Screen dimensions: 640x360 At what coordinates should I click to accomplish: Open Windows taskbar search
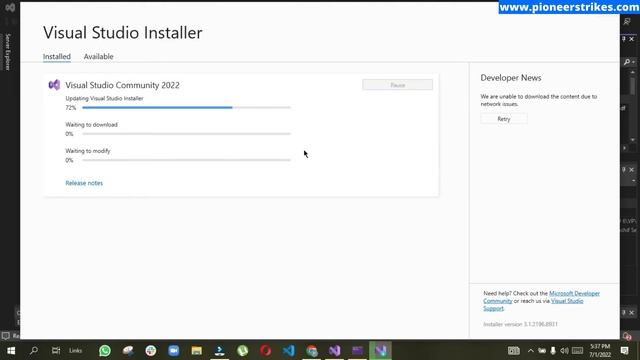click(34, 351)
